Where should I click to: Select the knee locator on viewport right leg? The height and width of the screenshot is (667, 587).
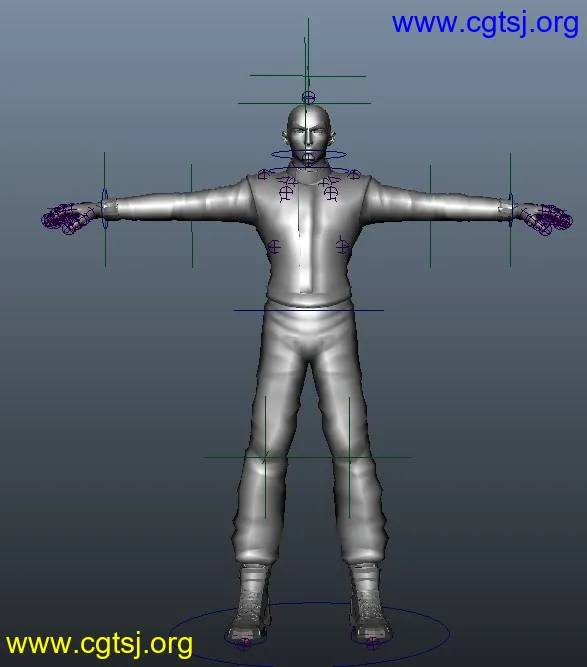pos(349,457)
